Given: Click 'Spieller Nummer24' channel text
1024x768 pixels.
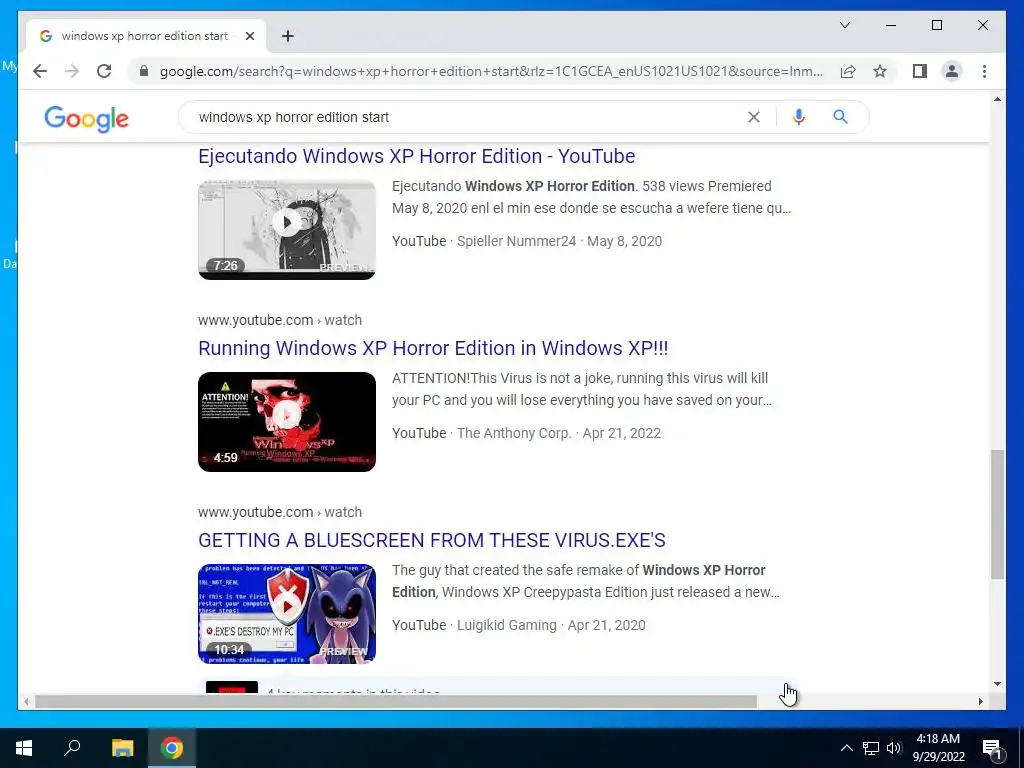Looking at the screenshot, I should click(x=517, y=241).
